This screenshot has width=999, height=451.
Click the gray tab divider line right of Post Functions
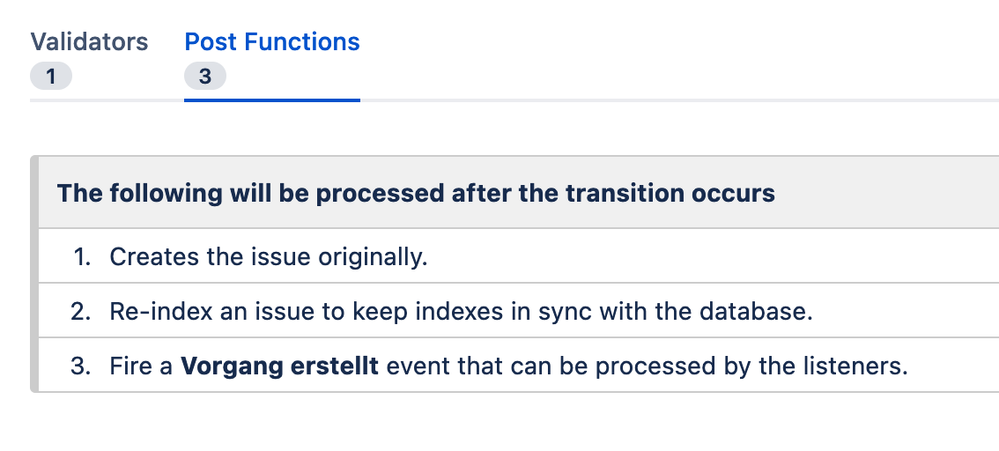pyautogui.click(x=679, y=100)
